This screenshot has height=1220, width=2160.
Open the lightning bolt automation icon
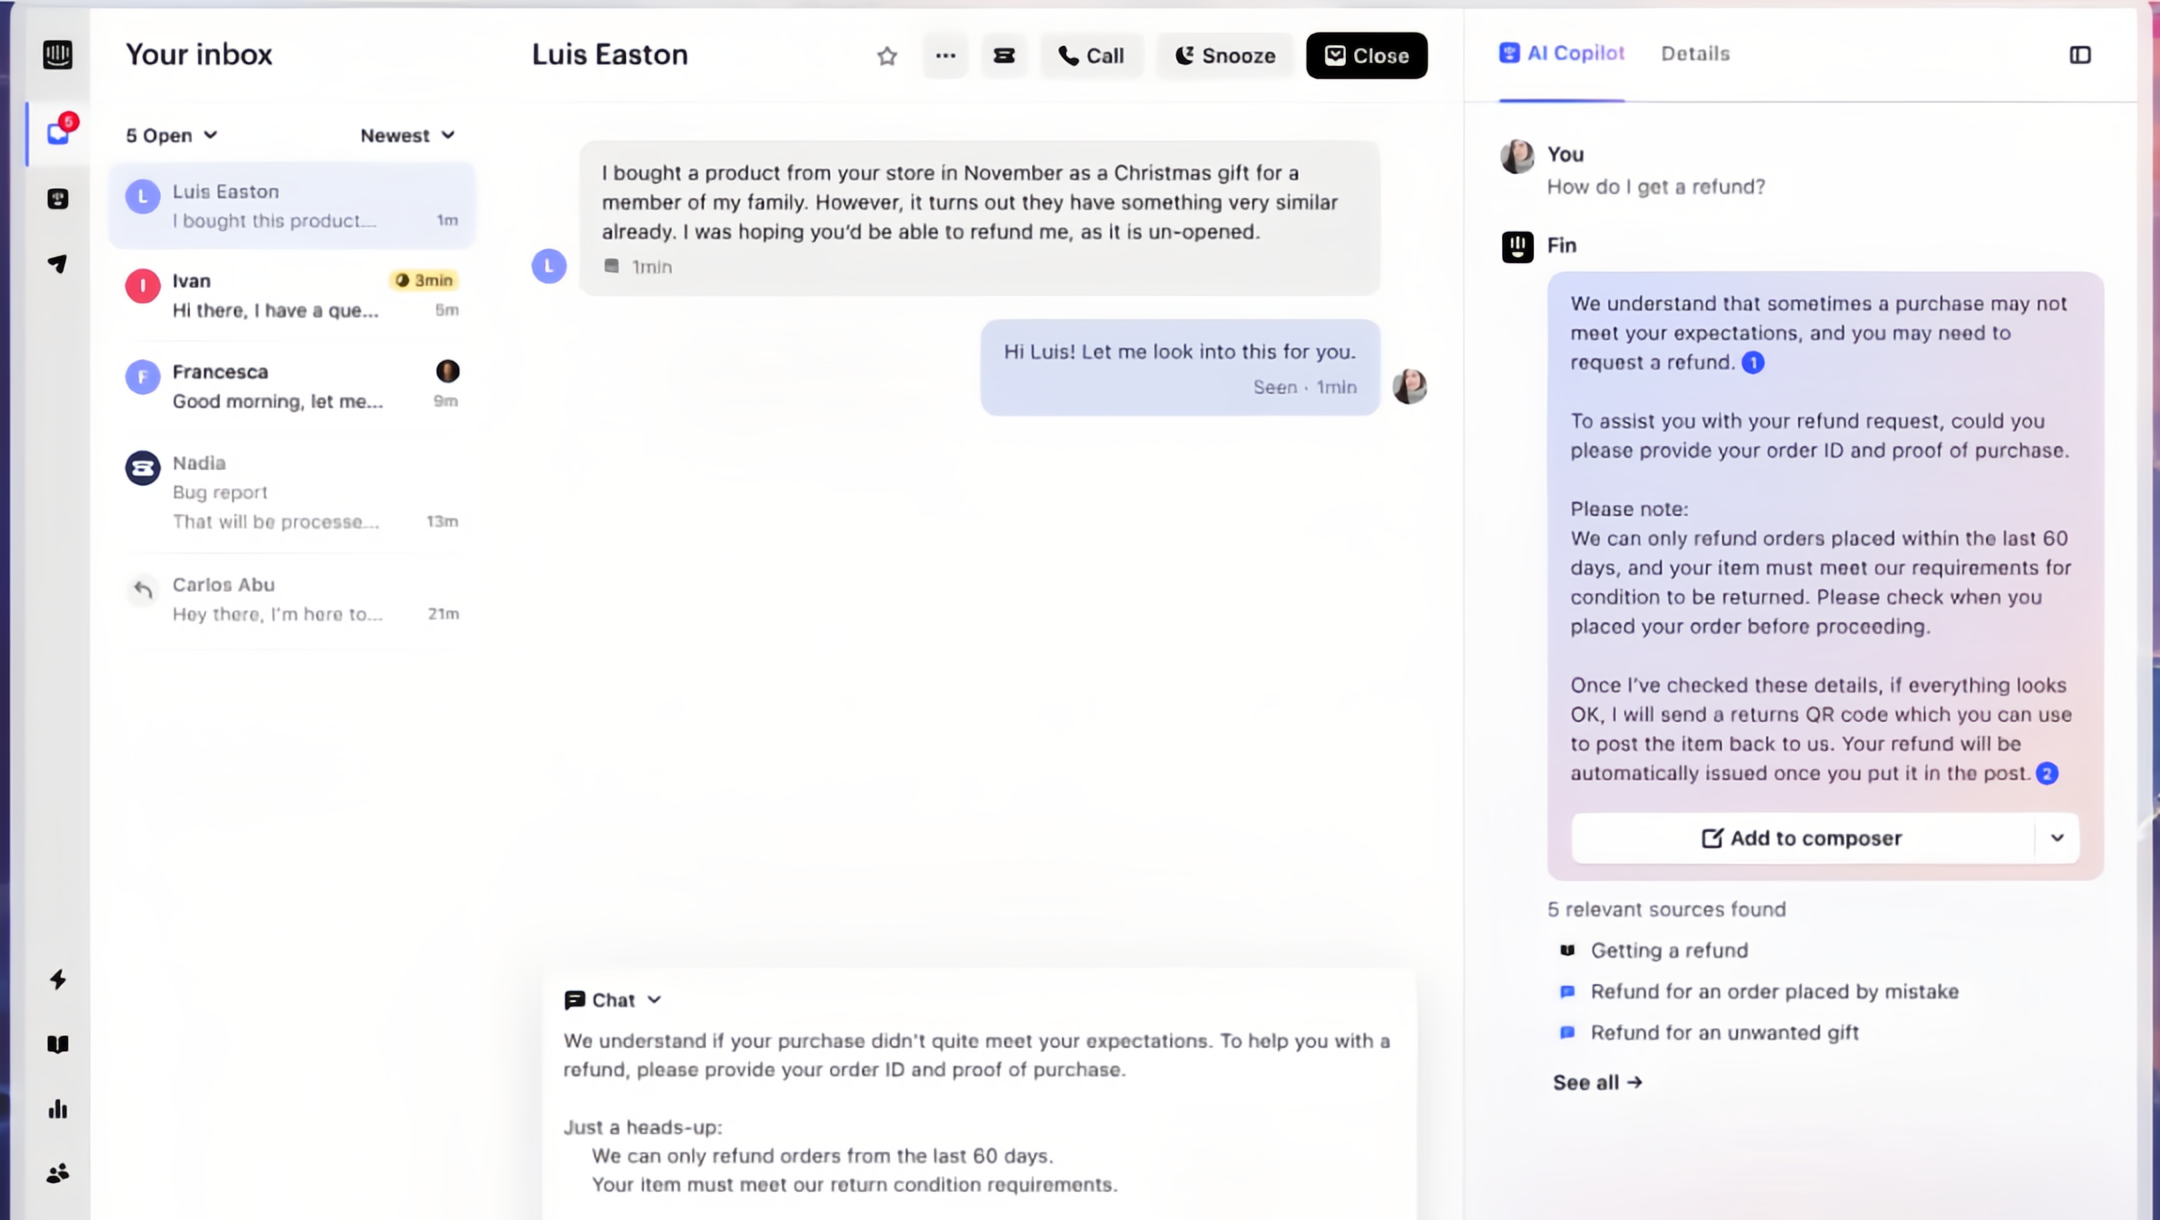(x=58, y=979)
